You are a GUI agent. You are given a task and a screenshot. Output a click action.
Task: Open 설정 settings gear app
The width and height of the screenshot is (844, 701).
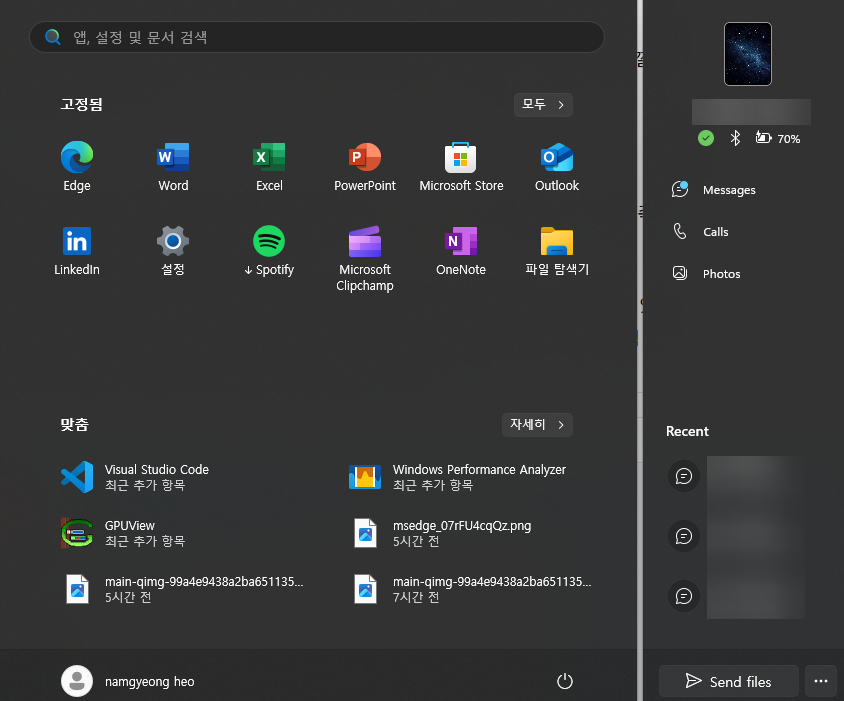(x=173, y=250)
